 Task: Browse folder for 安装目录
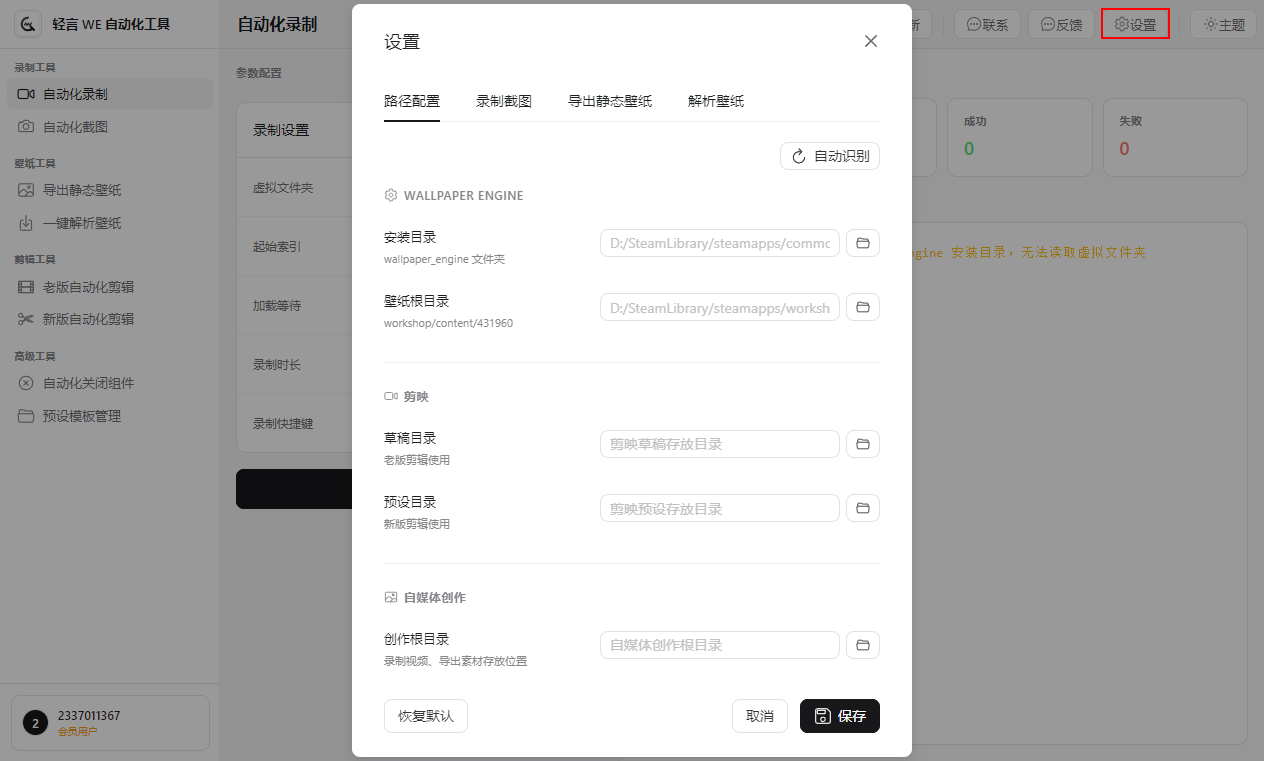coord(863,243)
